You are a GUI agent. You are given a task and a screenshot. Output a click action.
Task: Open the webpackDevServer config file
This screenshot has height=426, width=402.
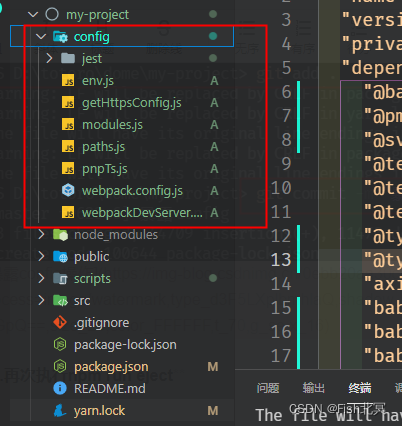142,213
